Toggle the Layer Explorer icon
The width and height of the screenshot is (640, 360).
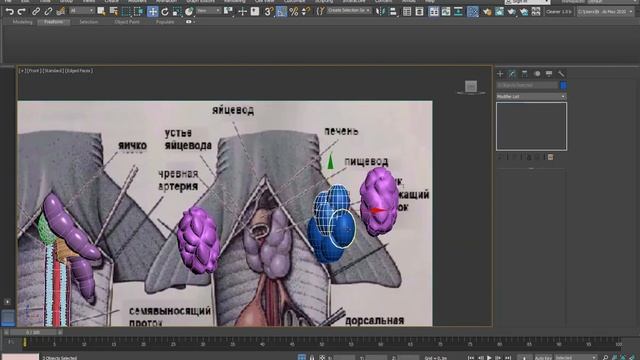click(x=420, y=11)
